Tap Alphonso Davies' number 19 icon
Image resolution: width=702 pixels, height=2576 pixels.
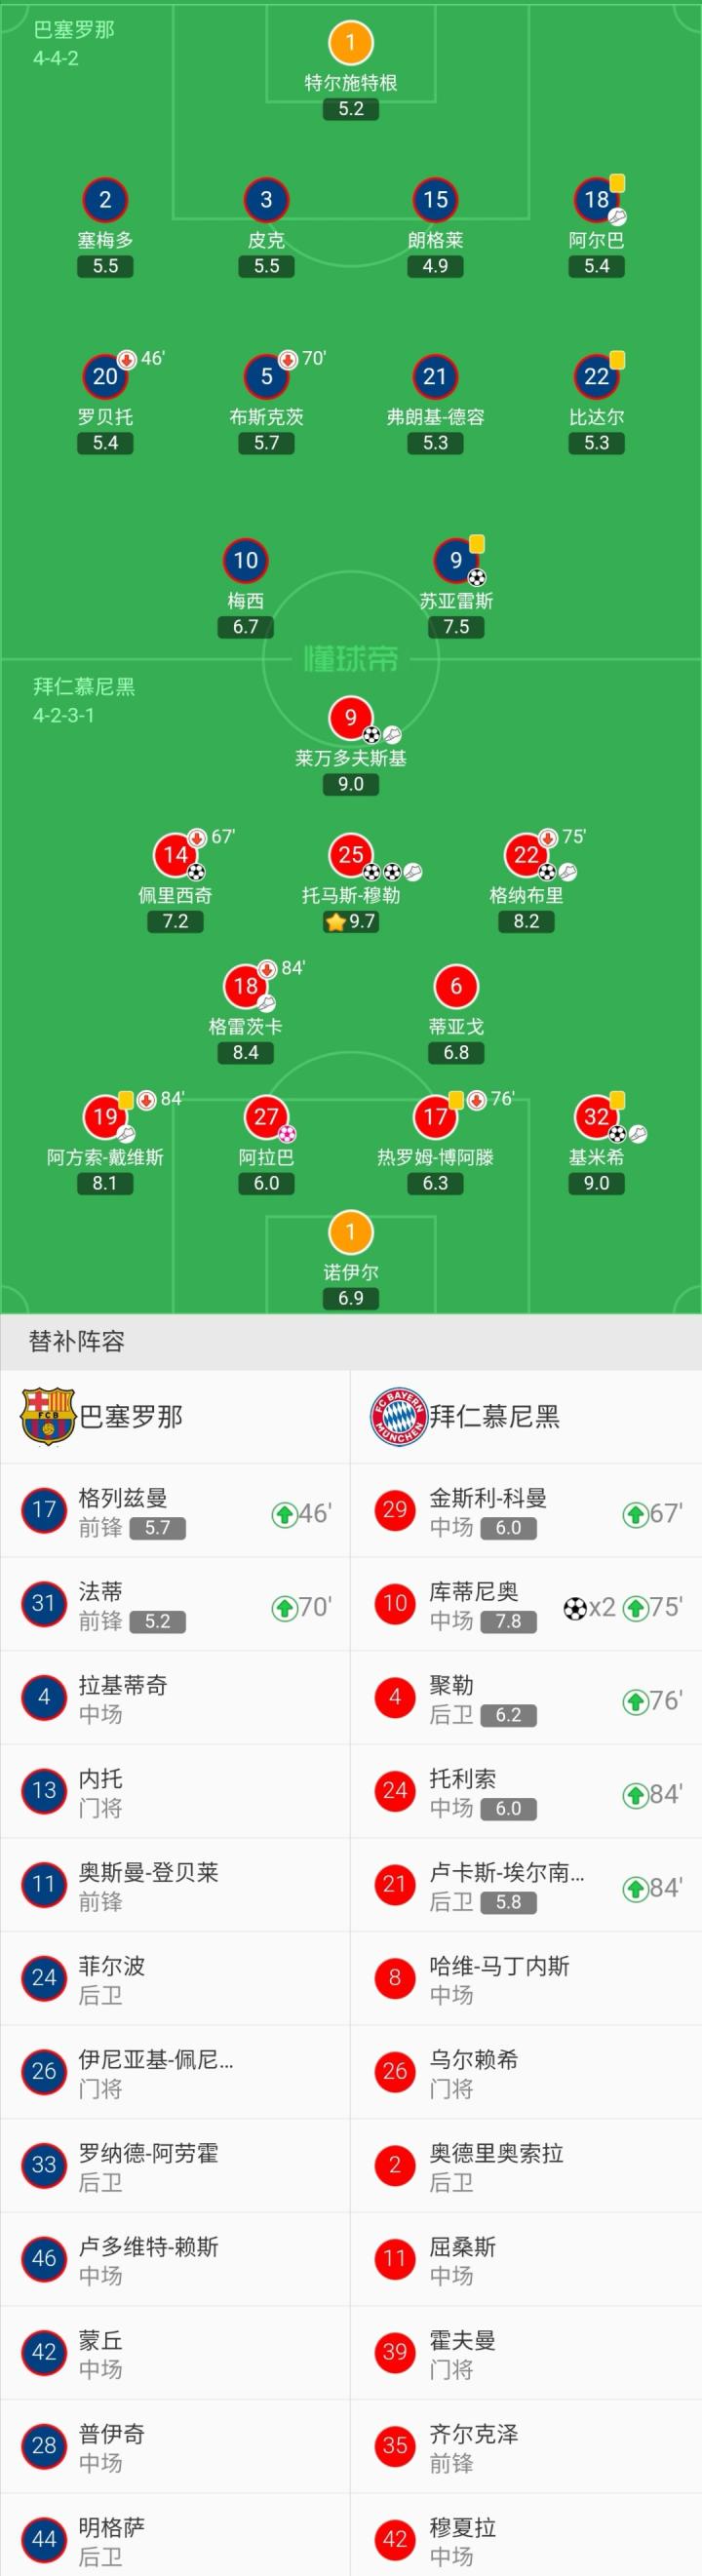pos(105,1117)
